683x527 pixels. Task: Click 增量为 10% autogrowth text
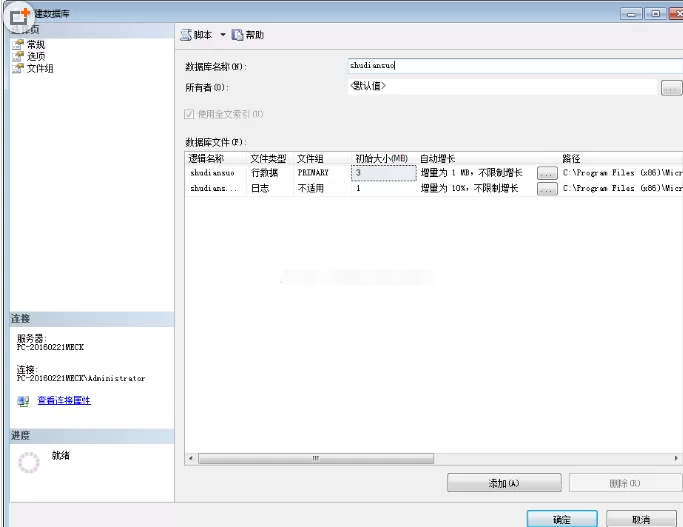point(470,188)
